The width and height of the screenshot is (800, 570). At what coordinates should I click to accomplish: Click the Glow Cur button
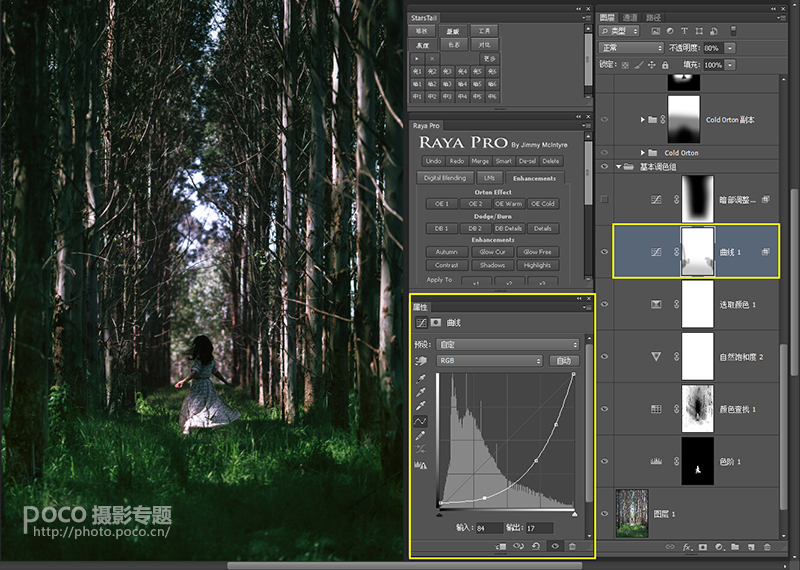[x=492, y=252]
